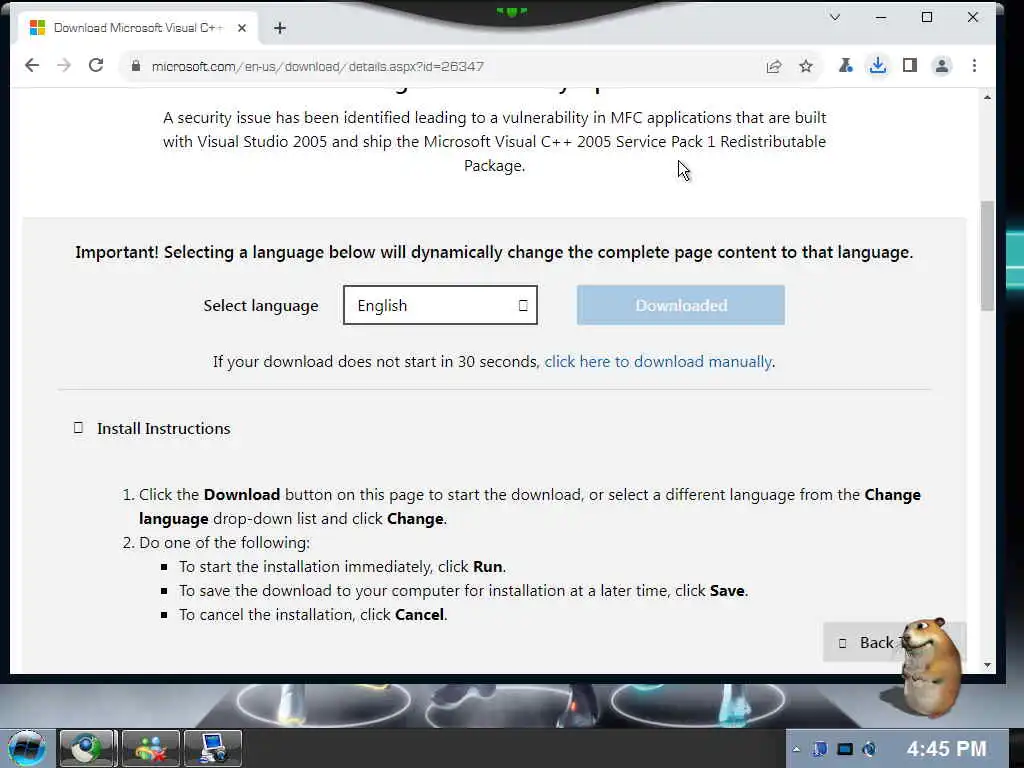
Task: Open the computer icon taskbar app
Action: tap(213, 748)
